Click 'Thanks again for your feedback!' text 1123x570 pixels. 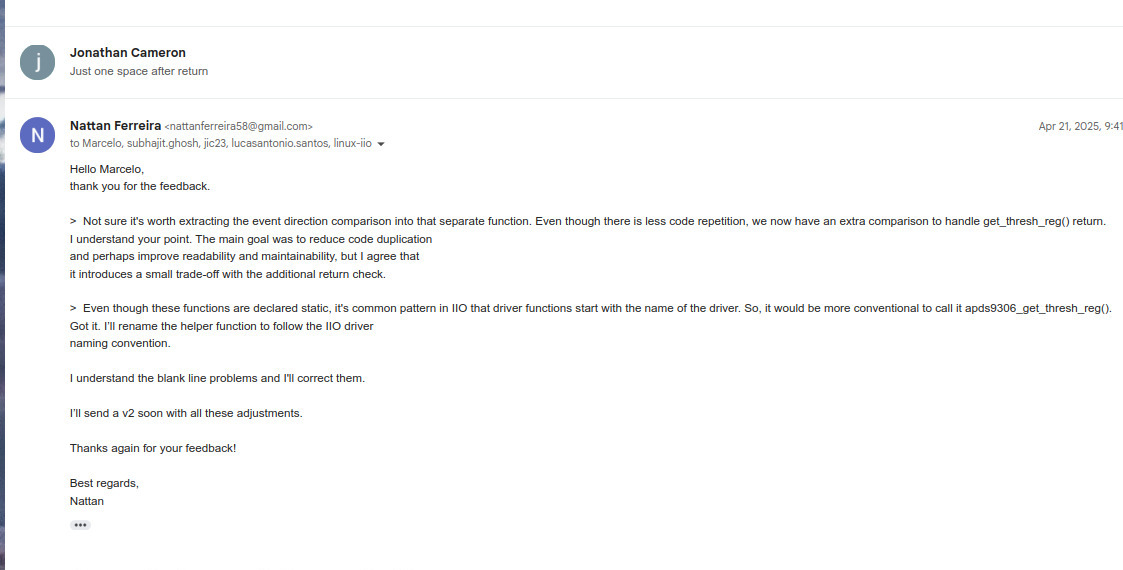153,448
